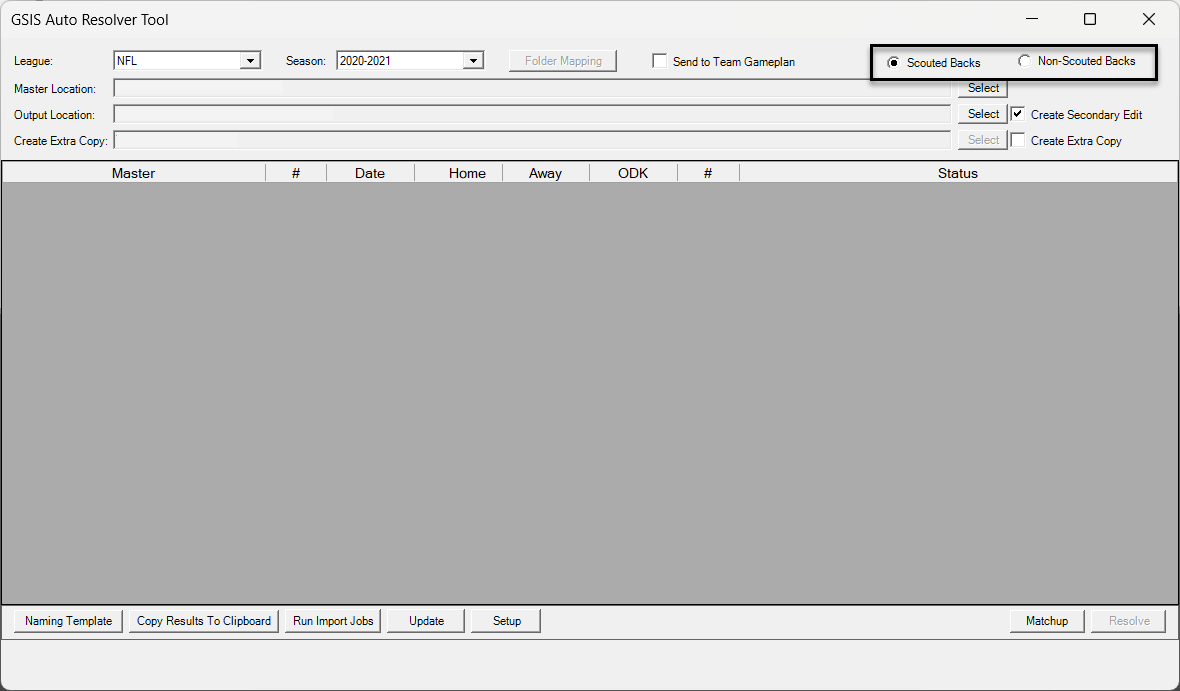Viewport: 1180px width, 691px height.
Task: Click Select for Output Location
Action: (x=983, y=114)
